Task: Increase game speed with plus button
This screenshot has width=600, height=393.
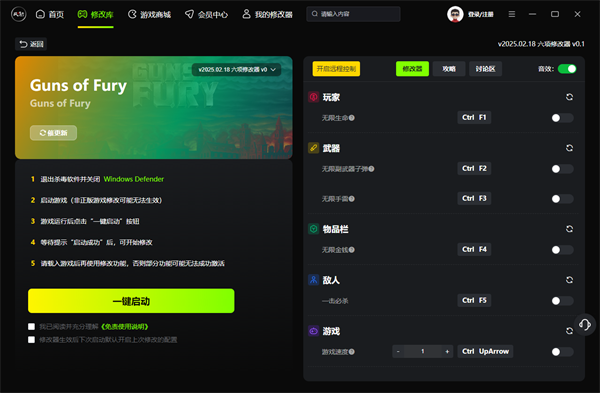Action: (x=447, y=351)
